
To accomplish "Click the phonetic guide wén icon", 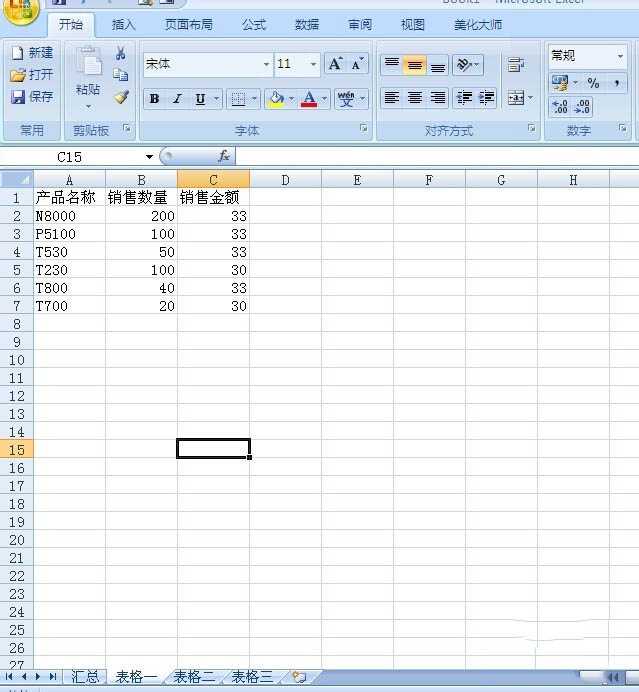I will tap(346, 99).
